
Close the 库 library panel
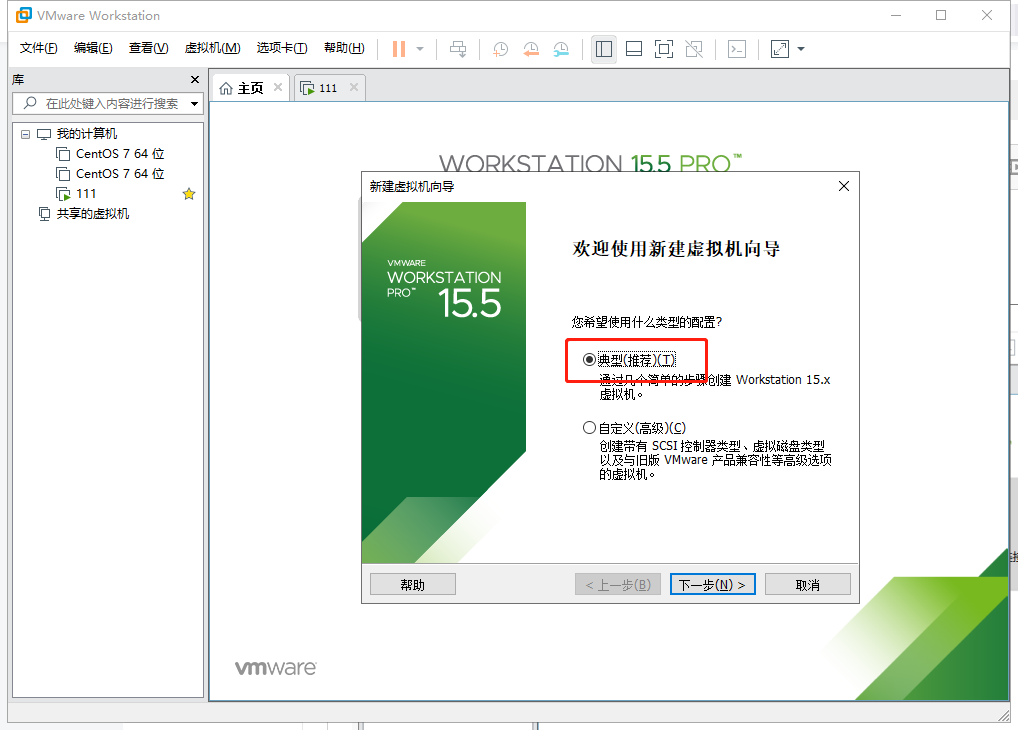click(x=195, y=79)
